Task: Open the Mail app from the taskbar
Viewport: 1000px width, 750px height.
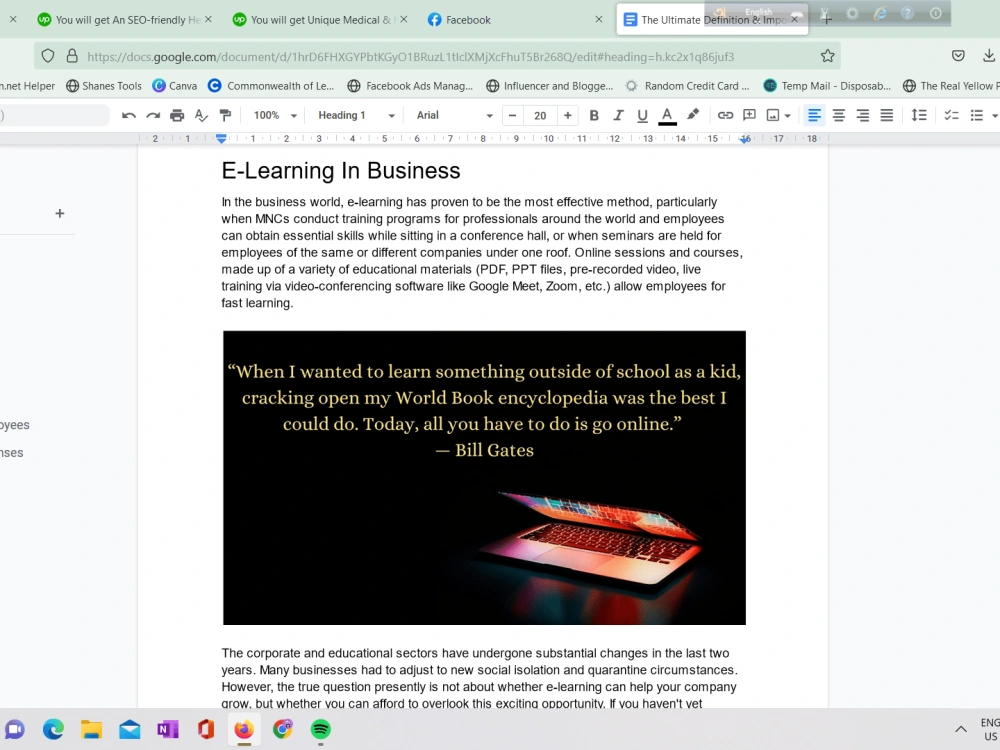Action: pos(129,729)
